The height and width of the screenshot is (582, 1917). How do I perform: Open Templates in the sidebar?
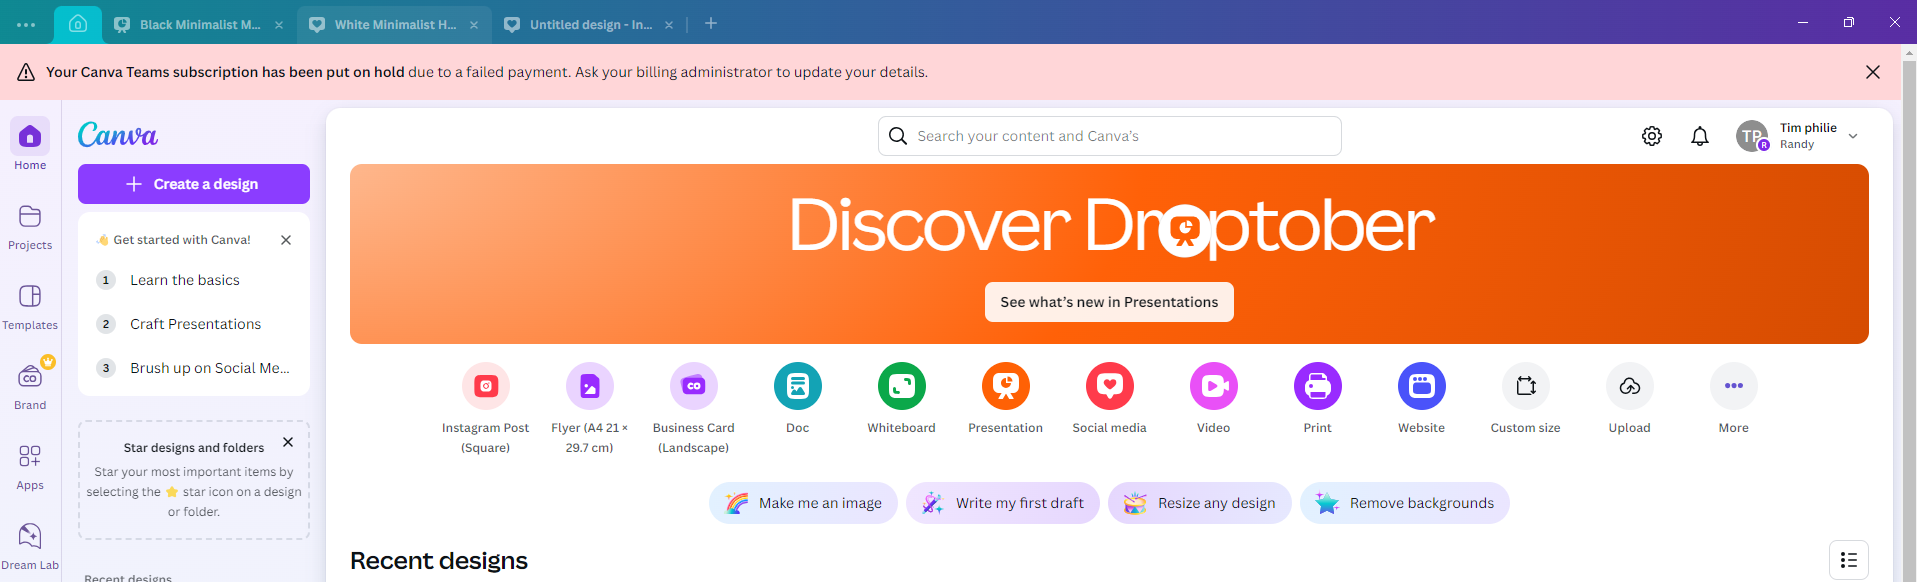pos(30,307)
